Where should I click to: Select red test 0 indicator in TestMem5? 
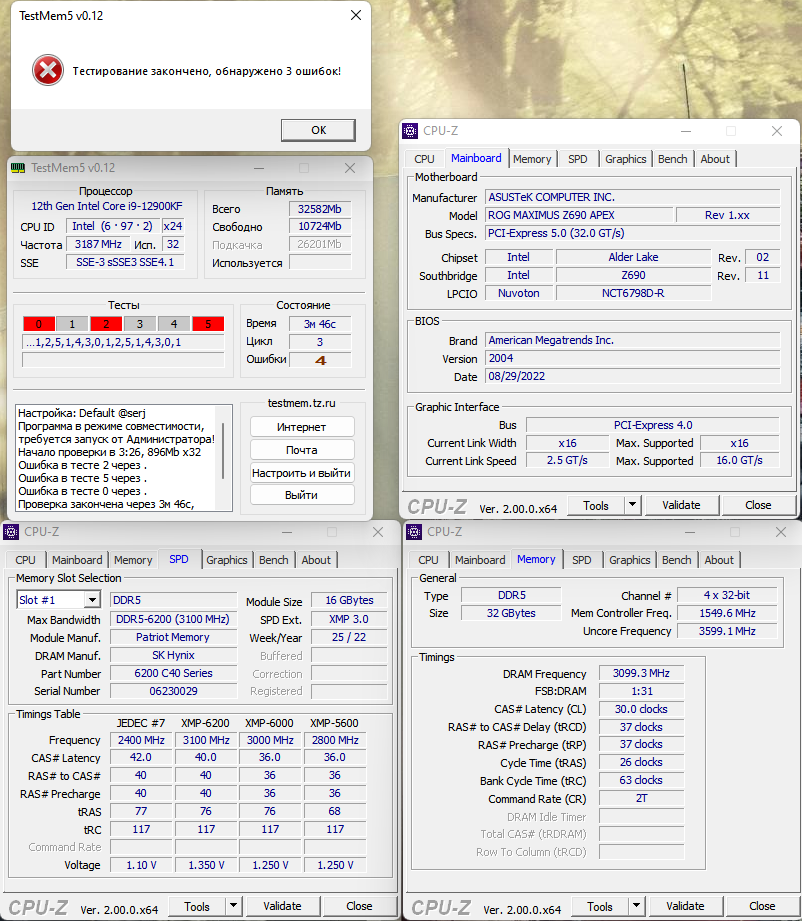click(39, 324)
